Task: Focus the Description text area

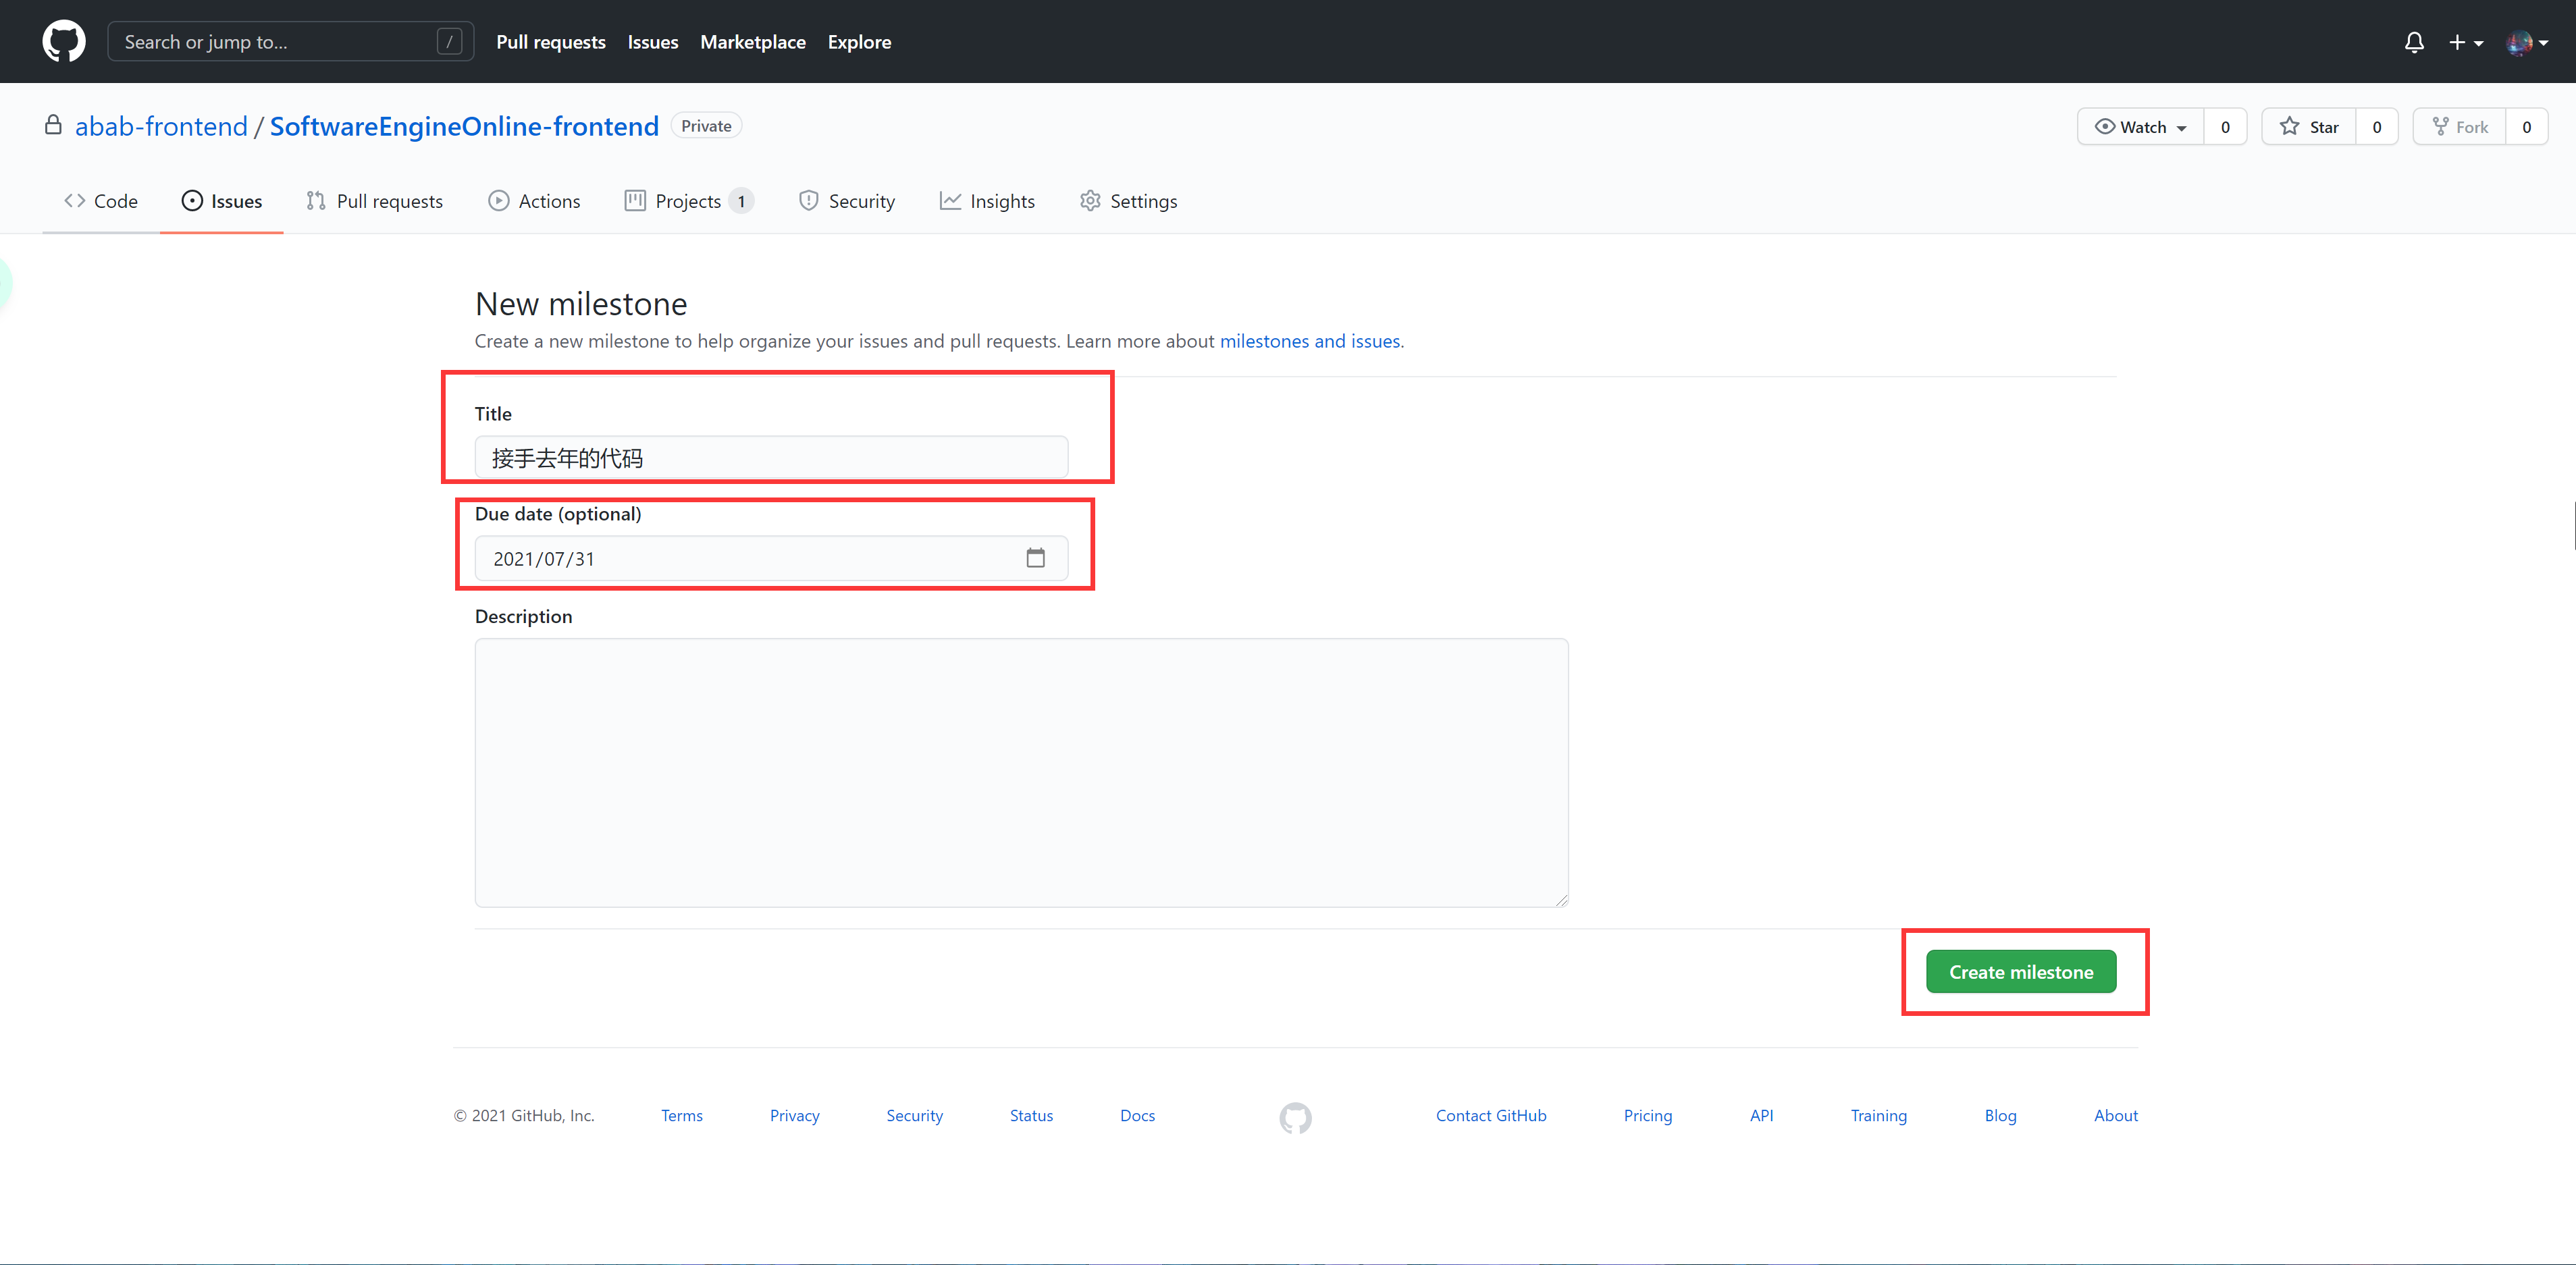Action: pyautogui.click(x=1020, y=772)
